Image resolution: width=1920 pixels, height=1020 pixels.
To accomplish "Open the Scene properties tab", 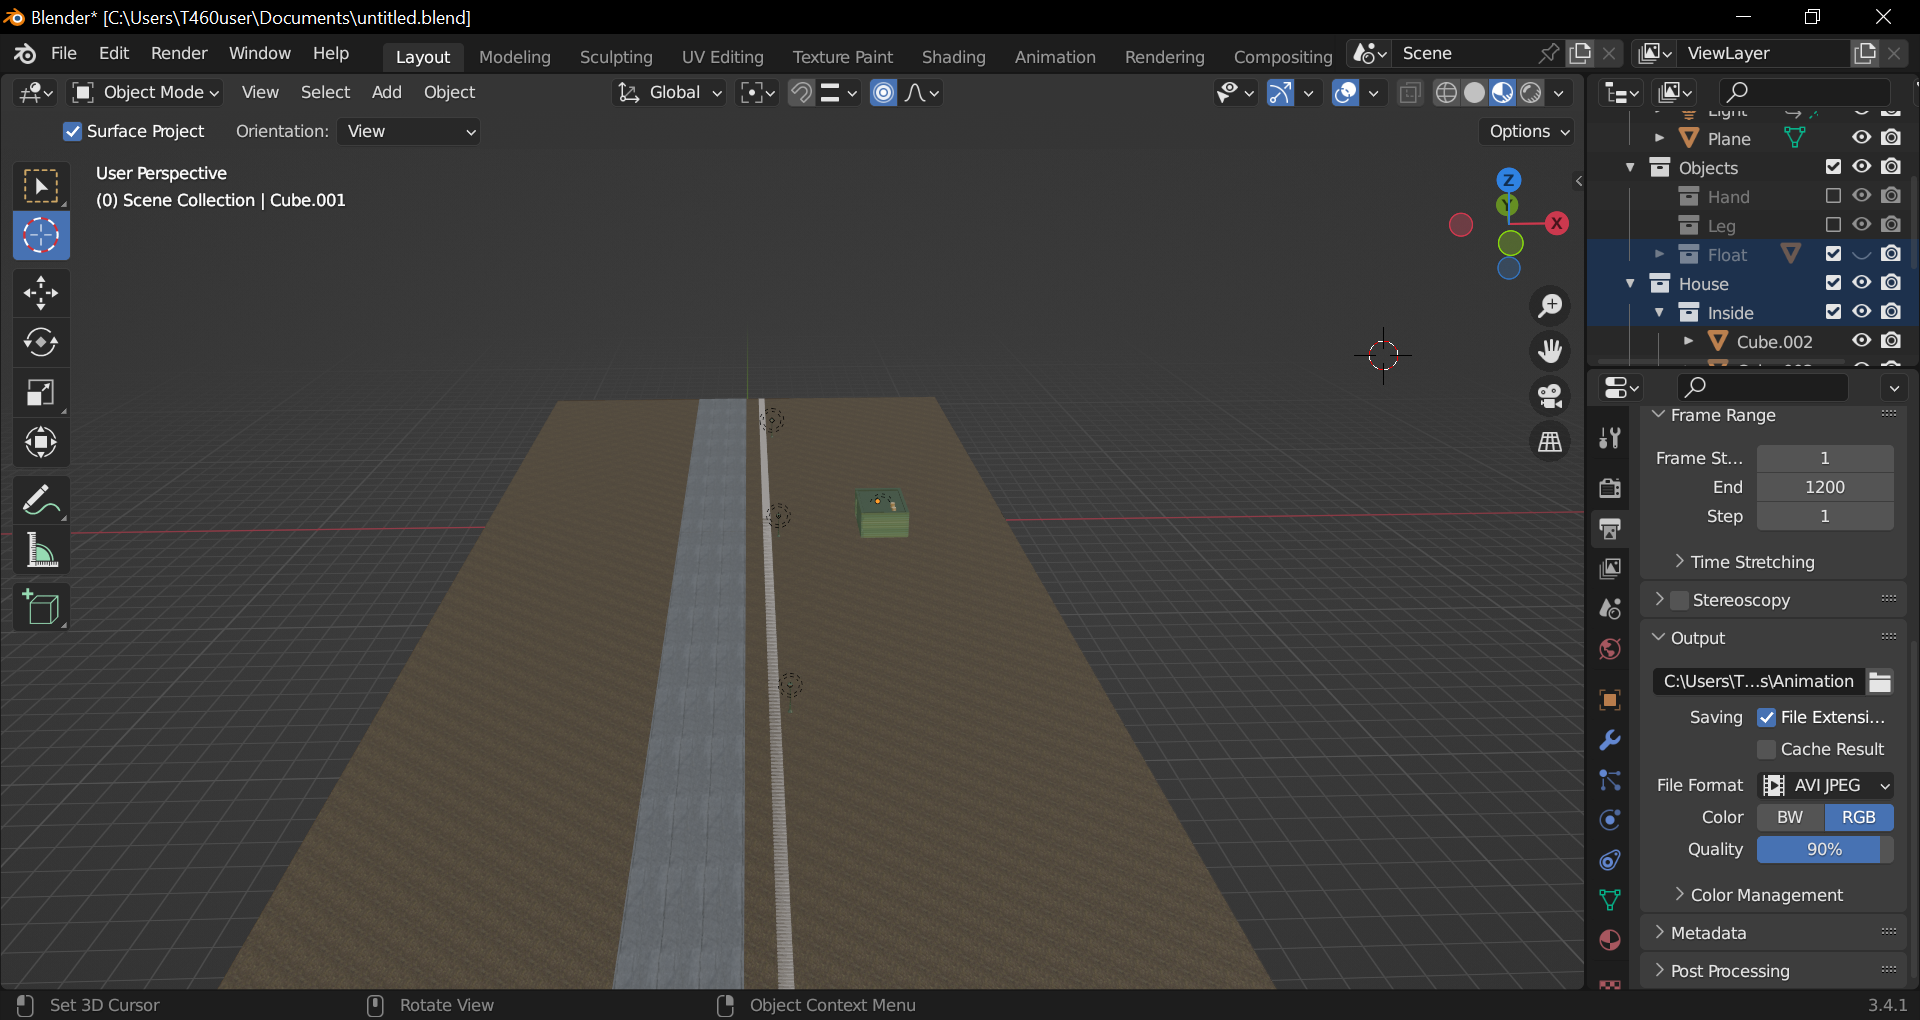I will click(x=1610, y=608).
